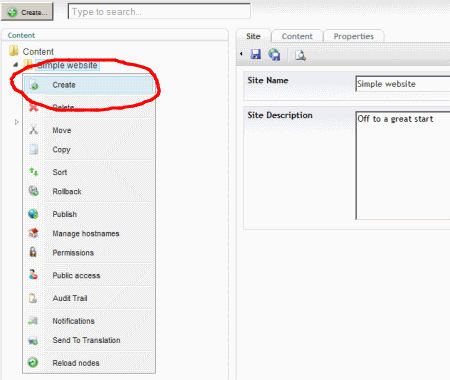Click the small toolbar collapse arrow
This screenshot has height=380, width=450.
[241, 54]
